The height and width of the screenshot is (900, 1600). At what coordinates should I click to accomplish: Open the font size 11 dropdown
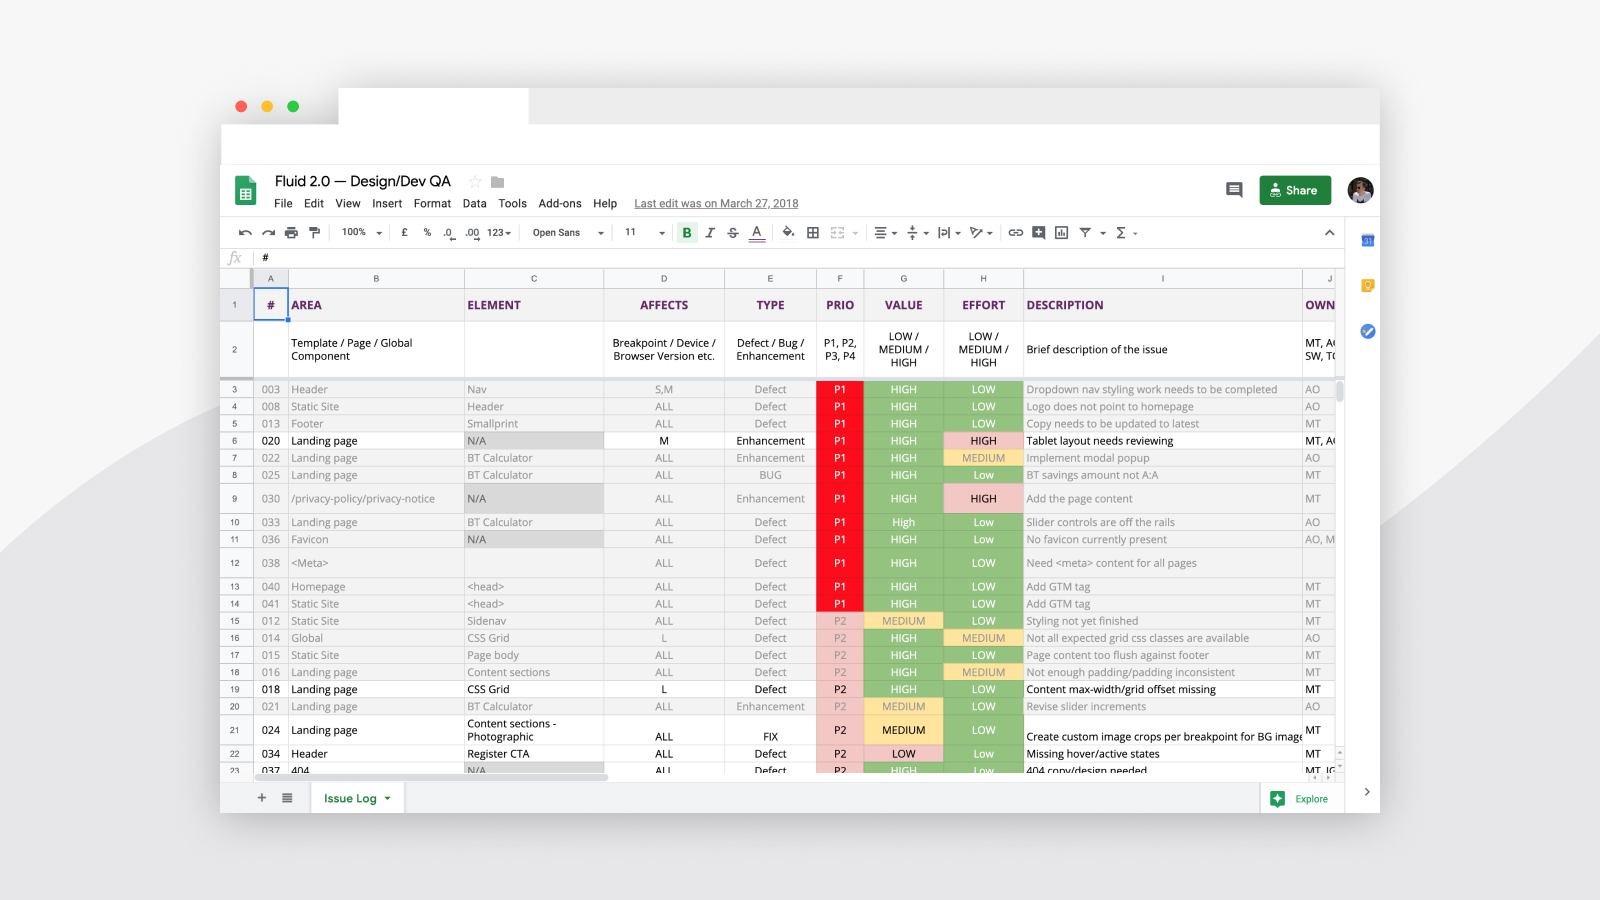point(644,233)
